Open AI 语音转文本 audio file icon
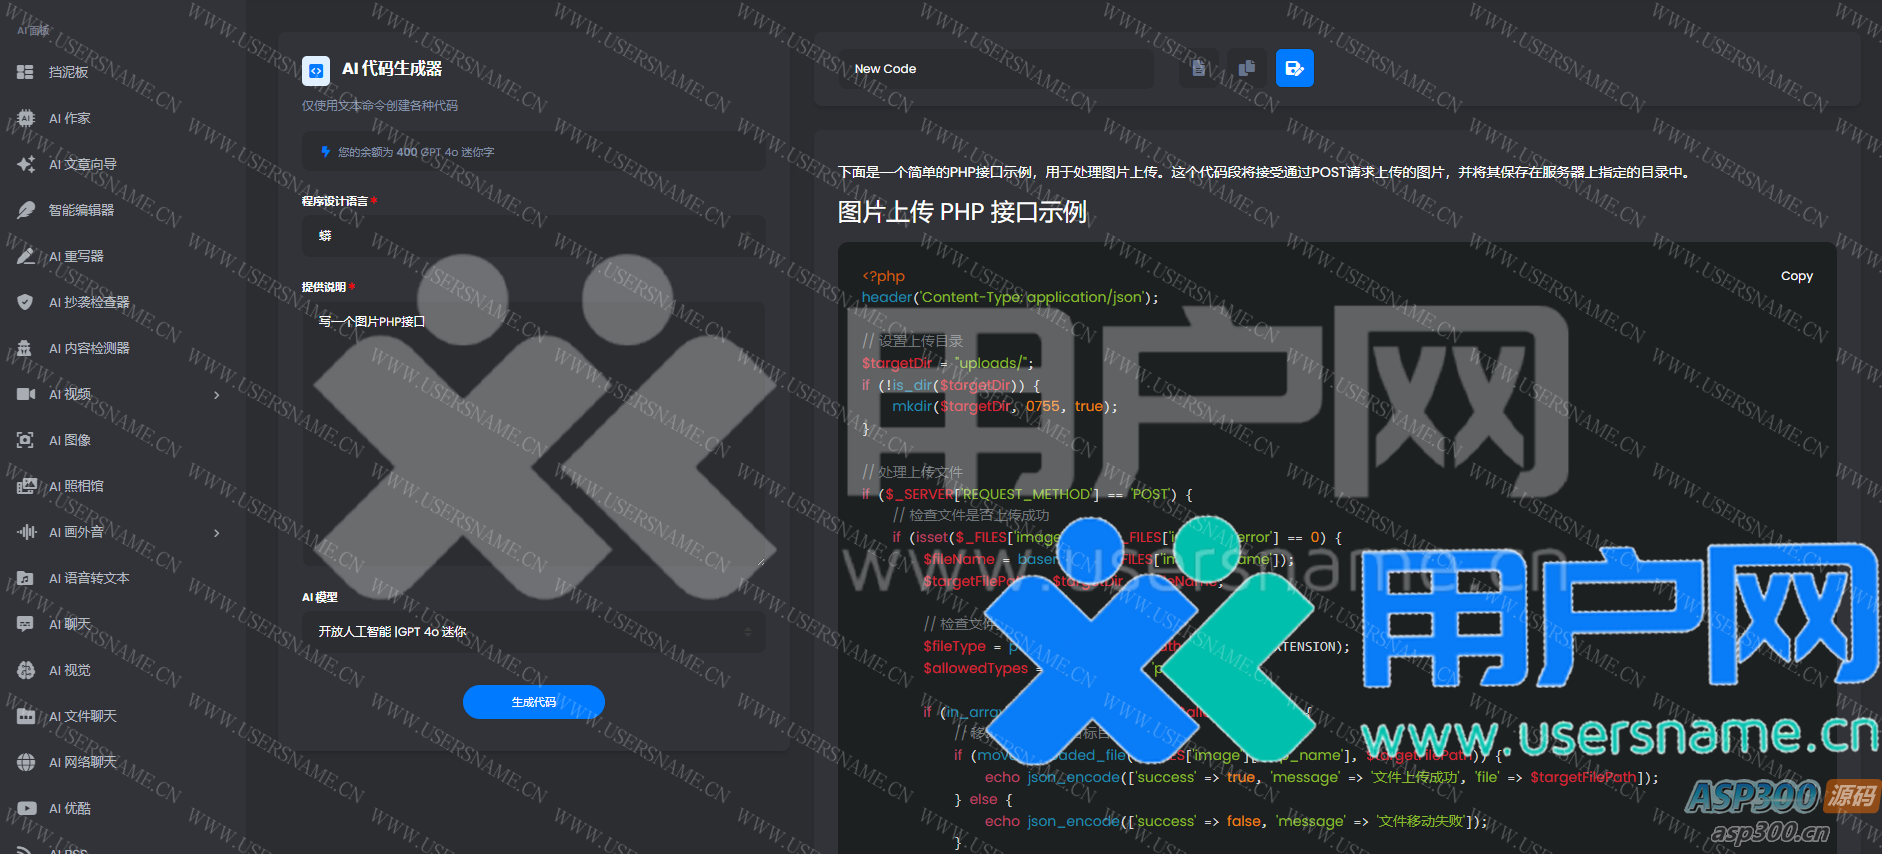 26,578
